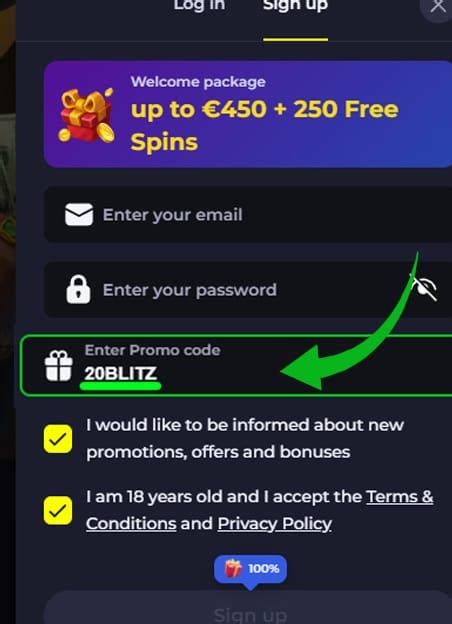Click the padlock icon in password field

78,289
